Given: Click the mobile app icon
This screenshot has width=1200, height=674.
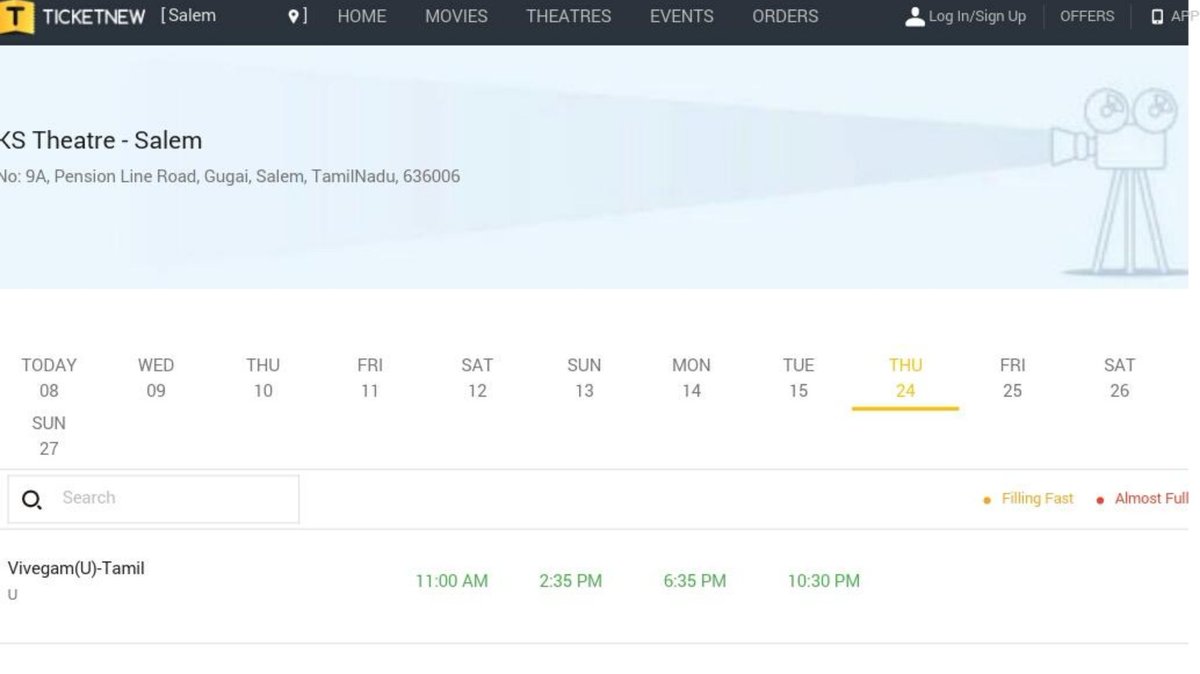Looking at the screenshot, I should coord(1157,17).
